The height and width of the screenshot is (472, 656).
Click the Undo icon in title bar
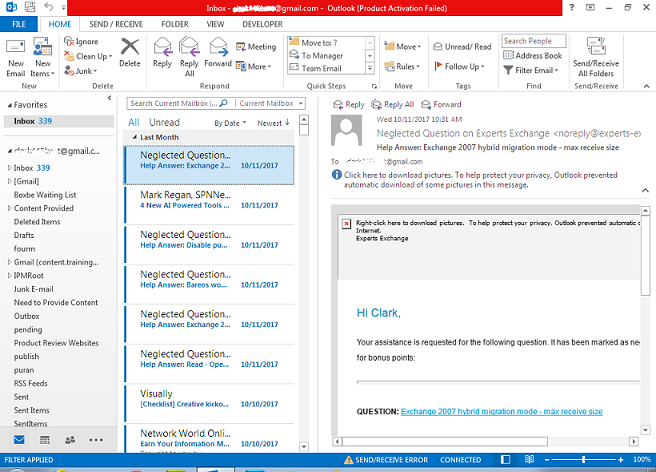point(49,7)
